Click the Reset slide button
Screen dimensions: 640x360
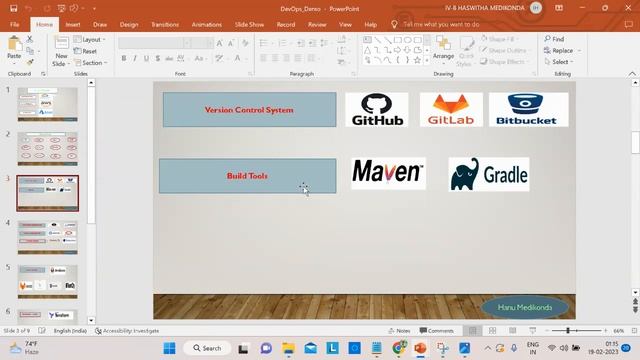[x=86, y=51]
